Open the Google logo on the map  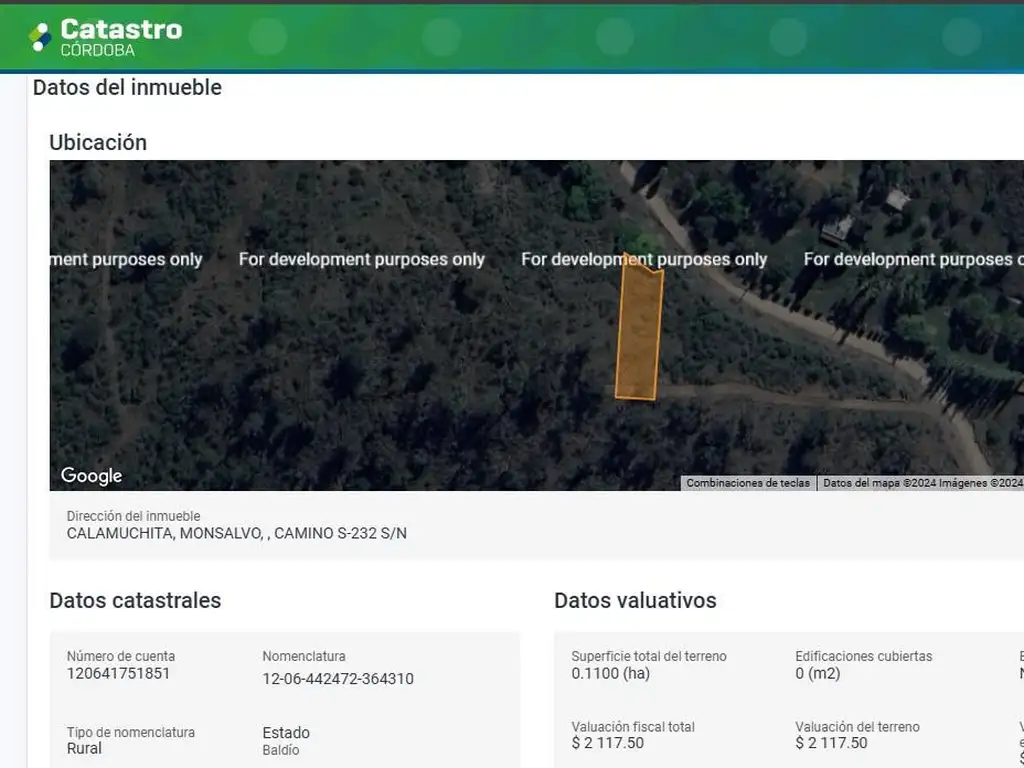pyautogui.click(x=91, y=476)
